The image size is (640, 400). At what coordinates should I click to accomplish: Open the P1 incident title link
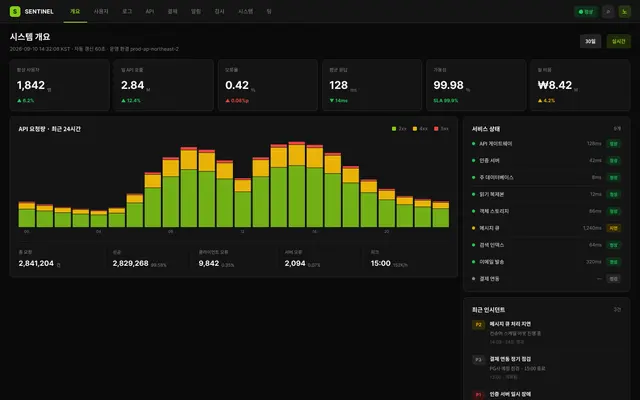point(510,394)
